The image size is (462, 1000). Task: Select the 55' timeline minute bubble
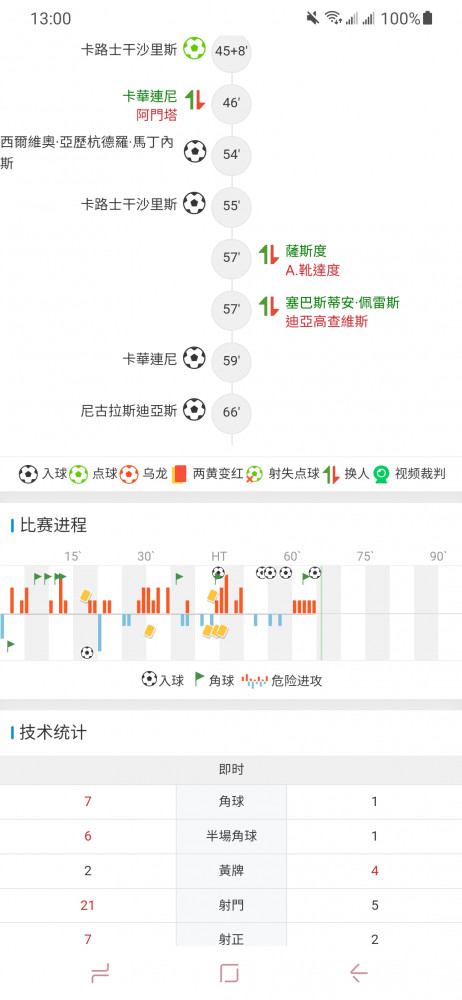tap(231, 206)
